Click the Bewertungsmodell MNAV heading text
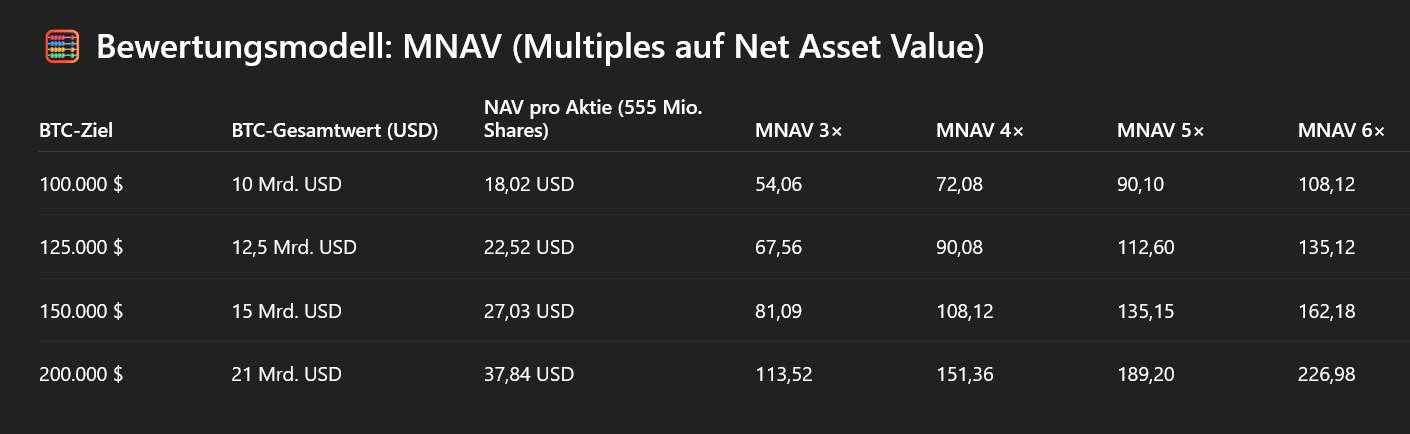Image resolution: width=1410 pixels, height=434 pixels. pos(540,48)
